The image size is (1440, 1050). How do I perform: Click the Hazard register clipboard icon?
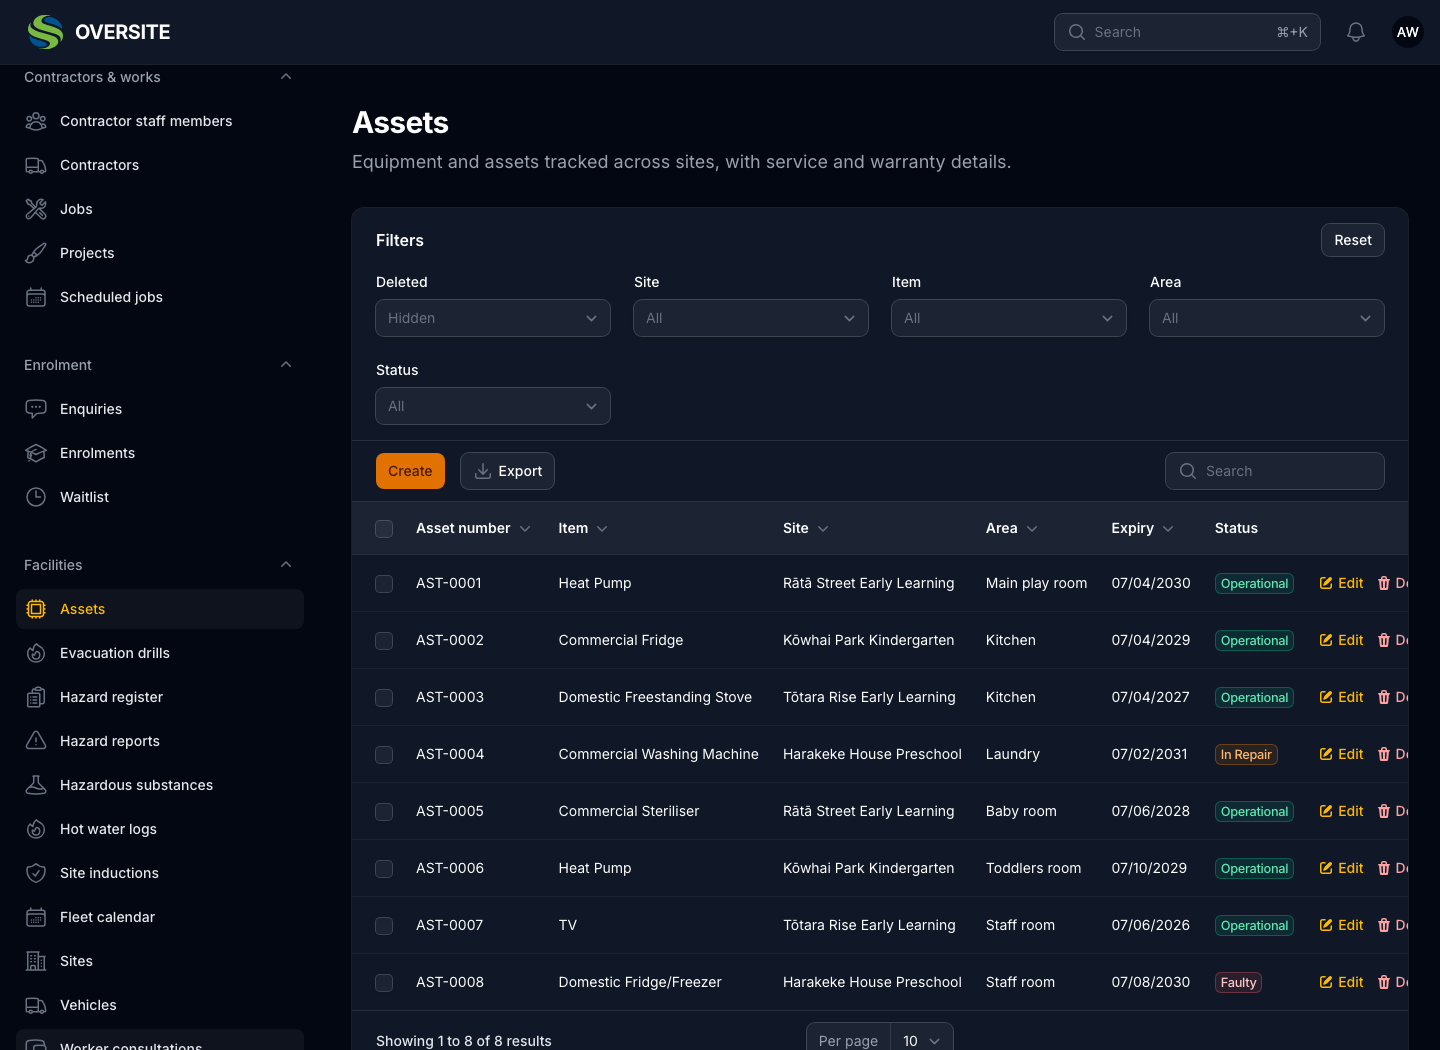(x=36, y=697)
